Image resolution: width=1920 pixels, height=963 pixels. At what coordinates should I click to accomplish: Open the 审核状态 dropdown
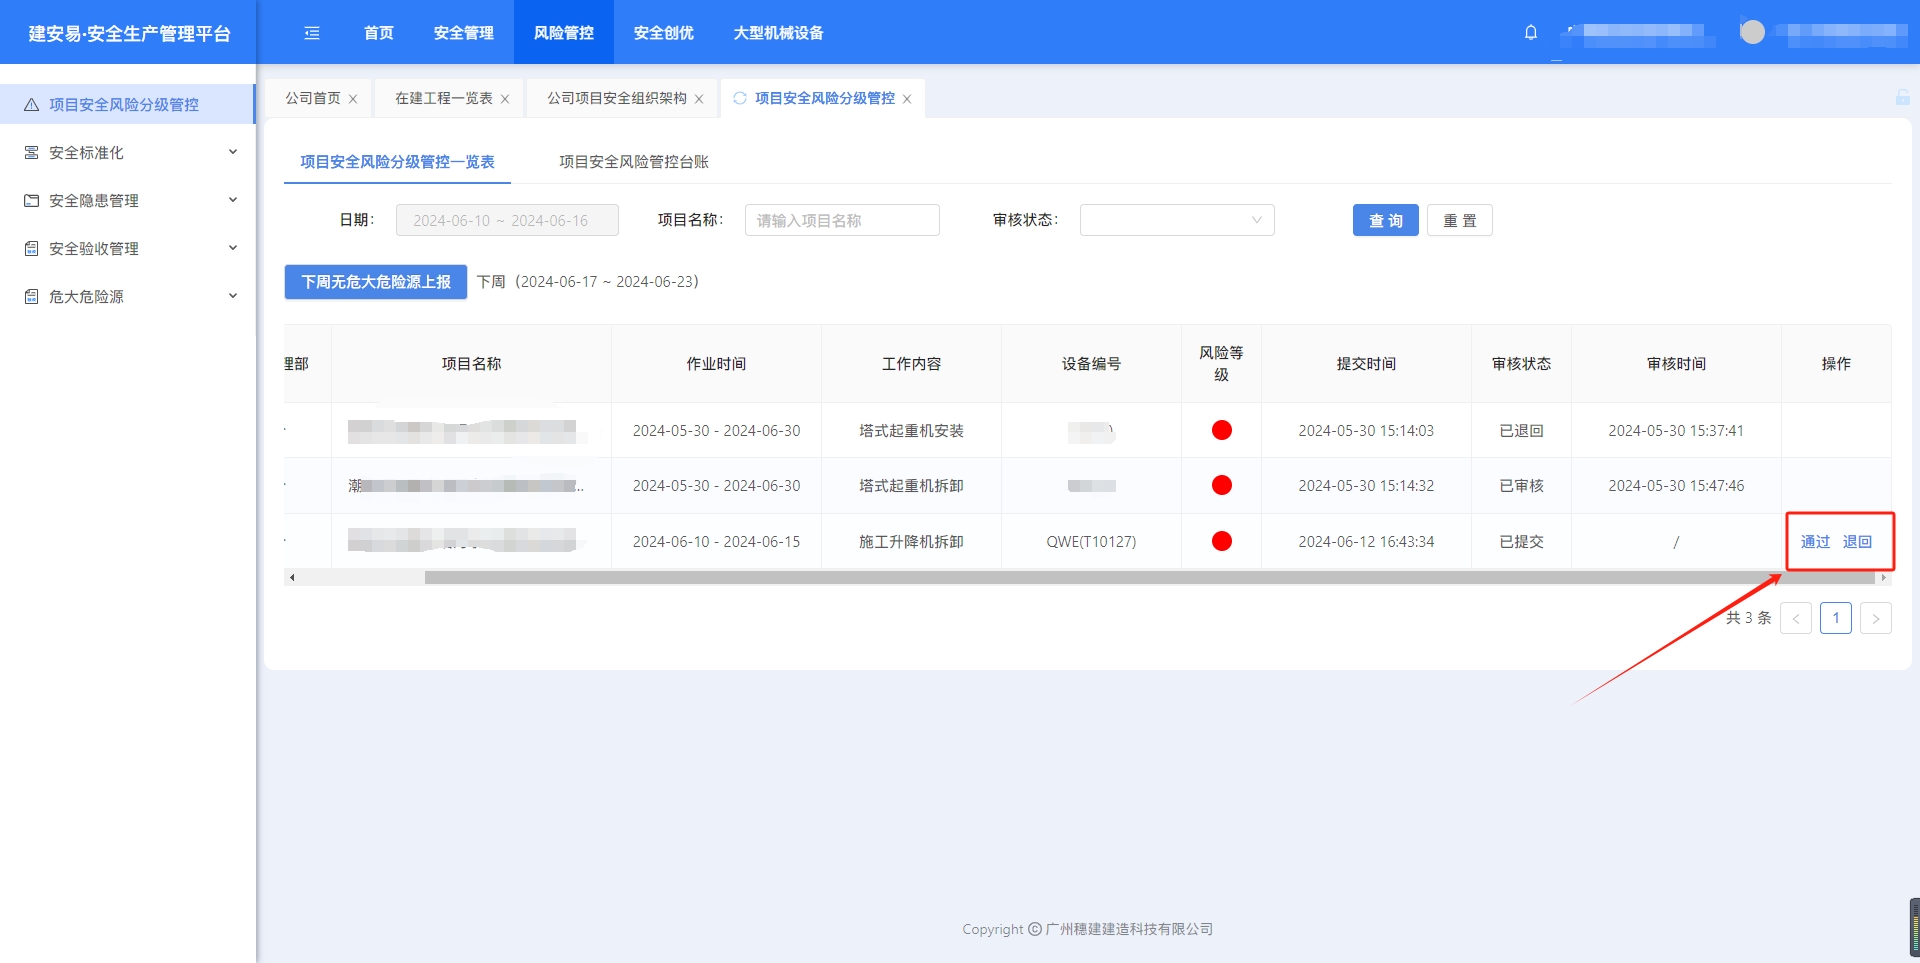point(1176,220)
